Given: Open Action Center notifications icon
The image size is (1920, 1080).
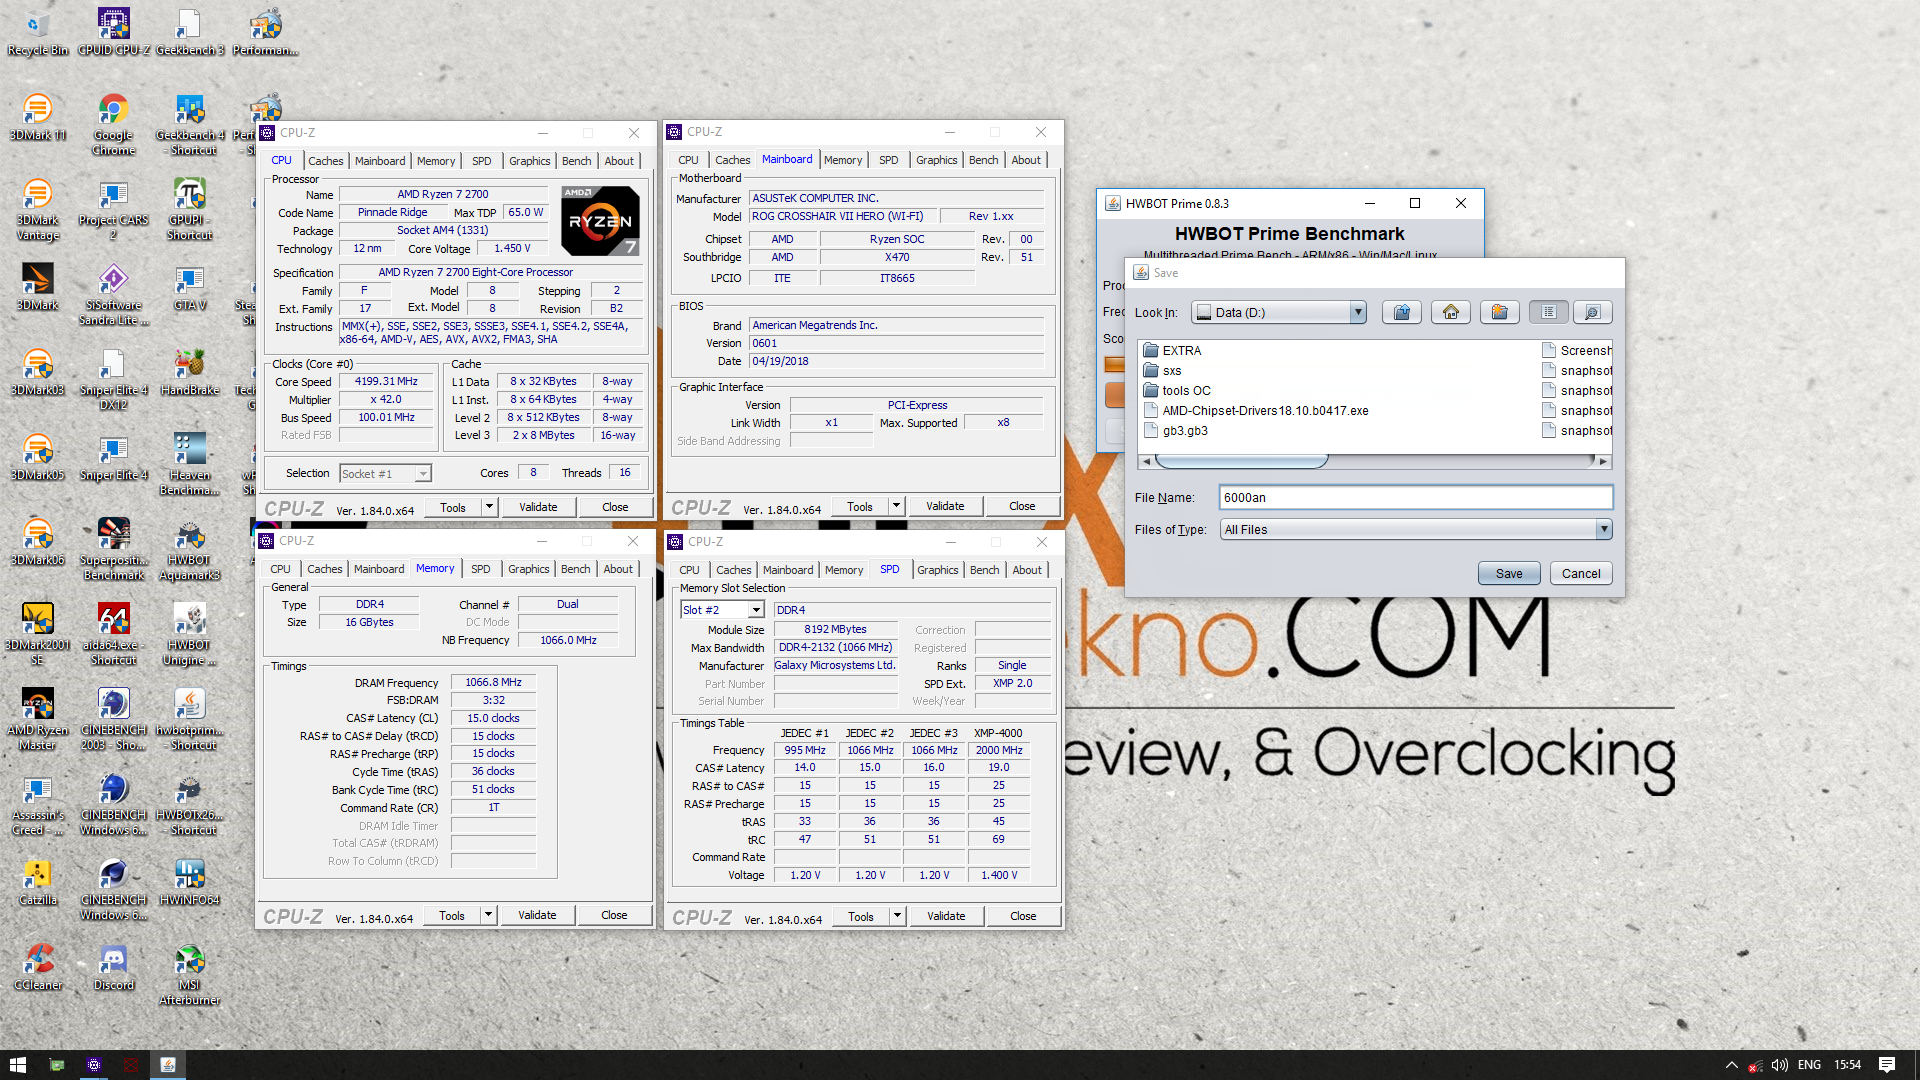Looking at the screenshot, I should coord(1887,1065).
